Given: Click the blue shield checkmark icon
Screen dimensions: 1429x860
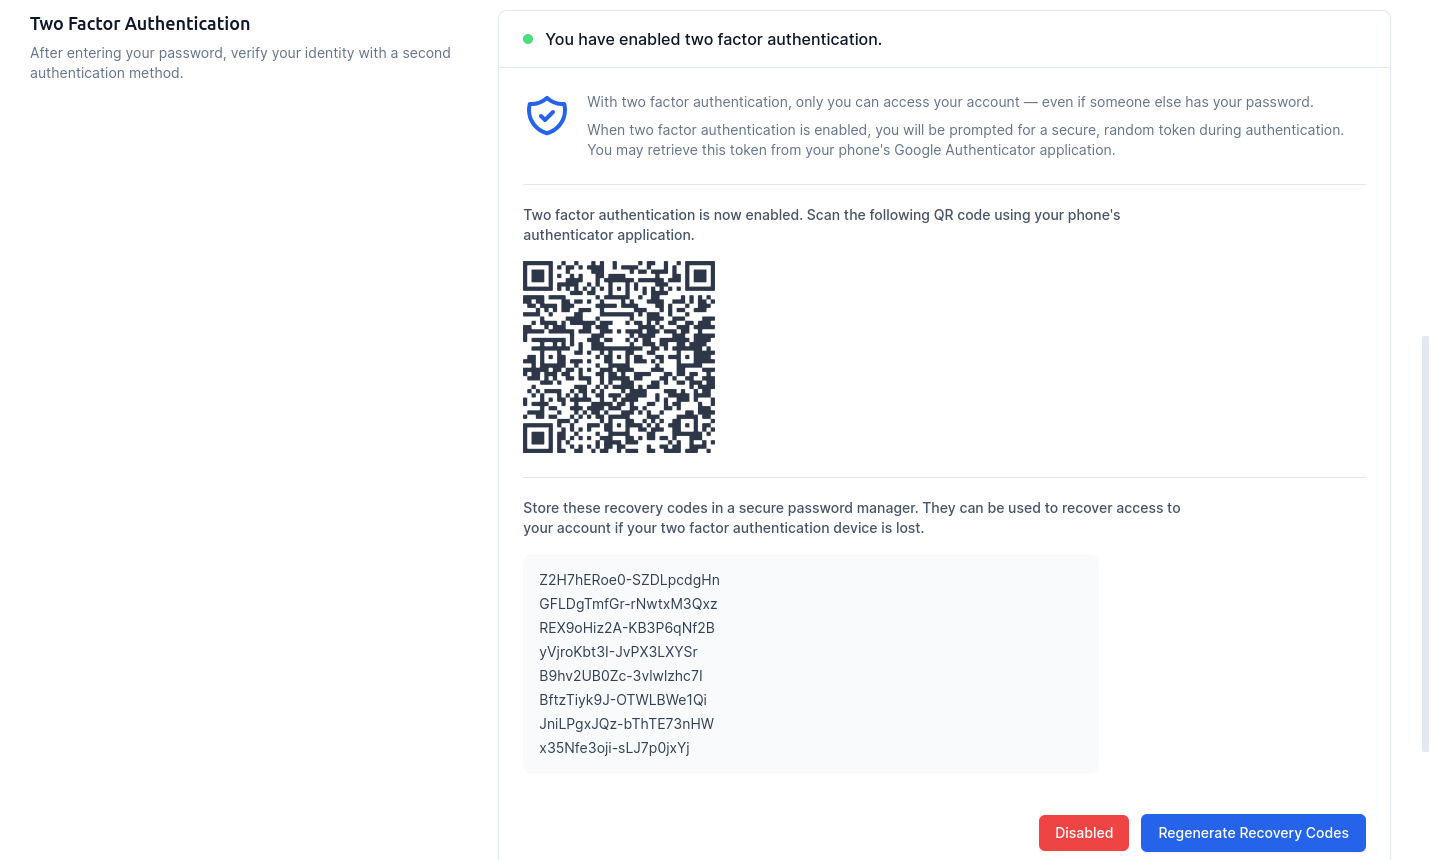Looking at the screenshot, I should pos(547,116).
